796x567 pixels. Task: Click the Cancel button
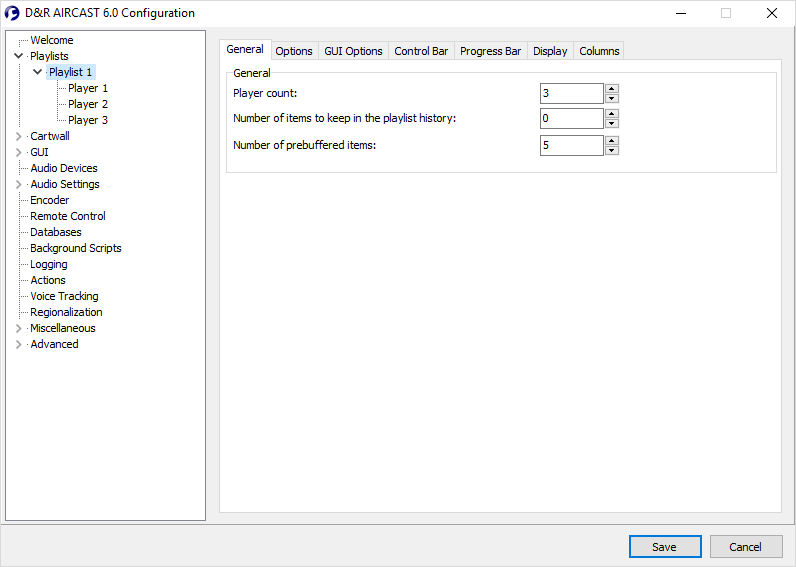pyautogui.click(x=746, y=547)
